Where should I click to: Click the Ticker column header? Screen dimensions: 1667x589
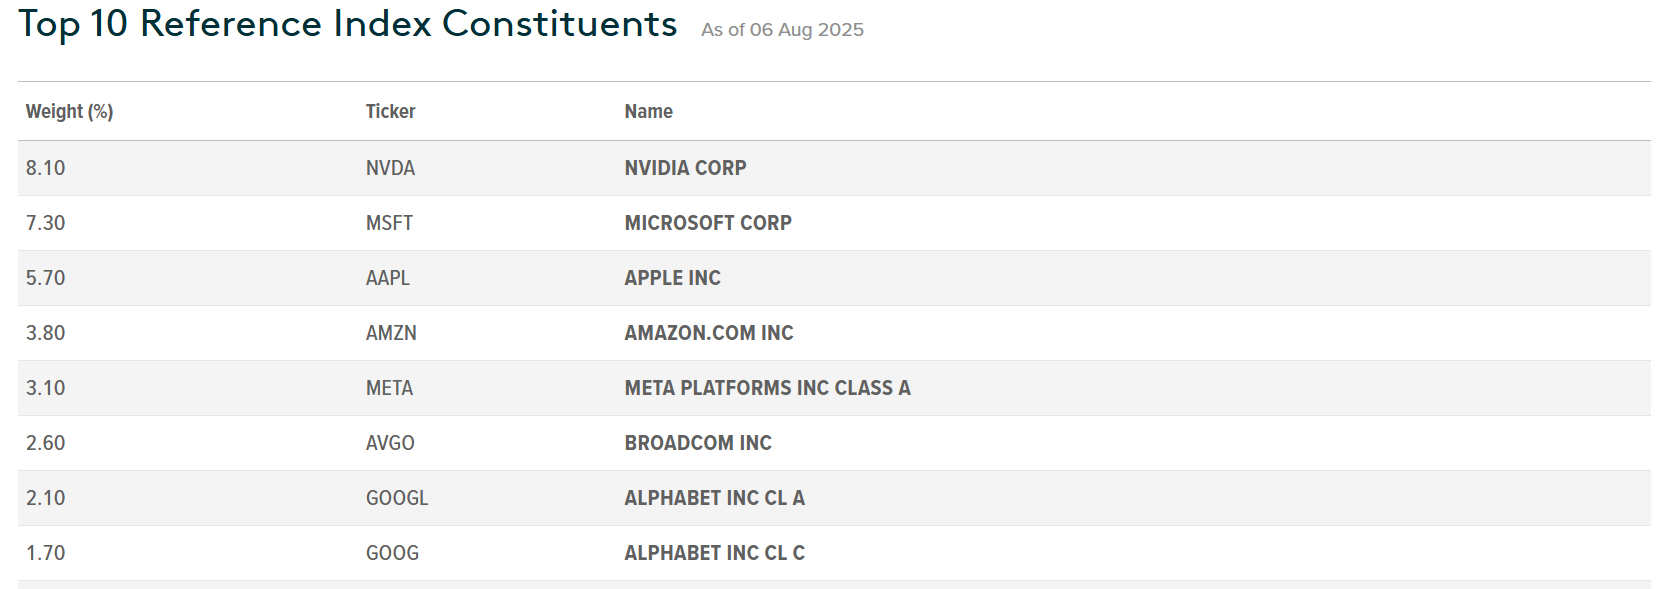[x=390, y=111]
